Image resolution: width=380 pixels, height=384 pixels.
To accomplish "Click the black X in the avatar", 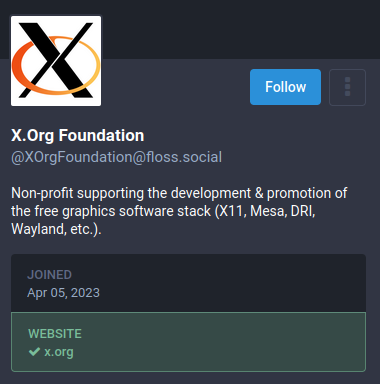I will [56, 60].
